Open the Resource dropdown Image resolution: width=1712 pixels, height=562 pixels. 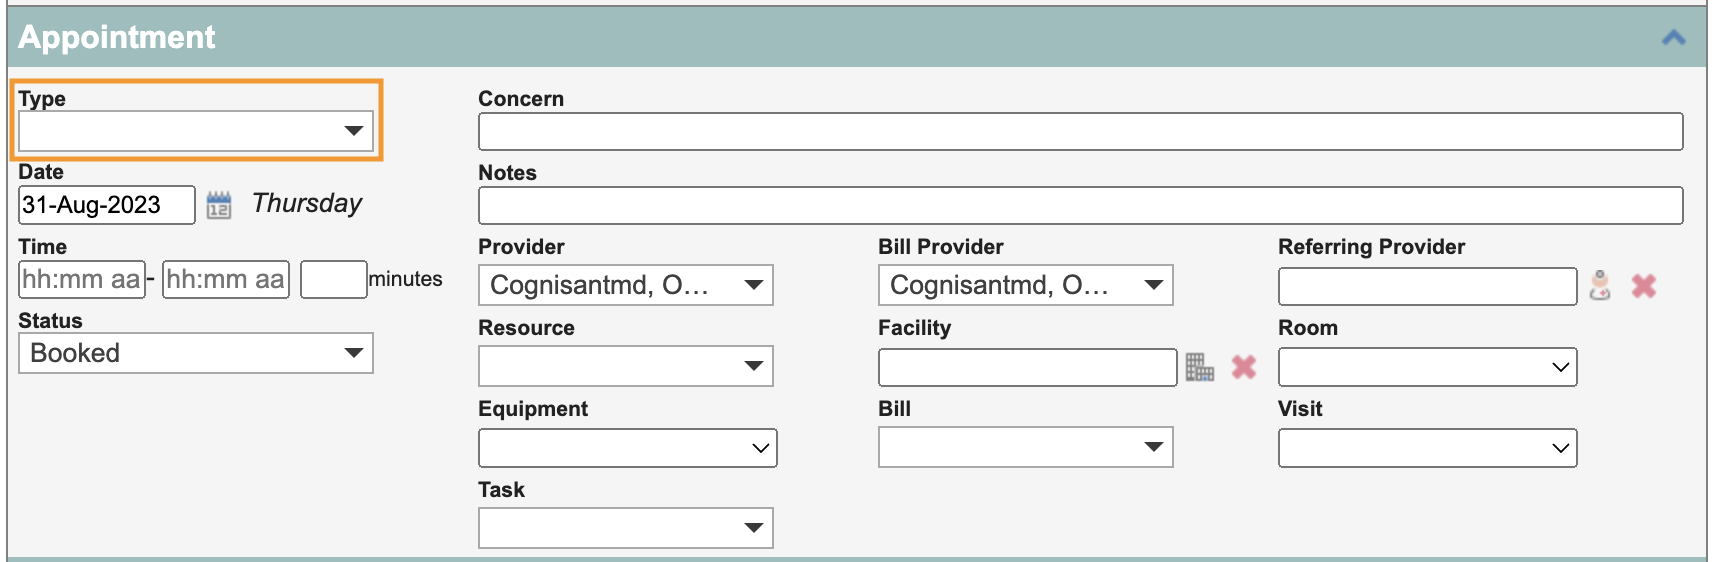click(626, 366)
